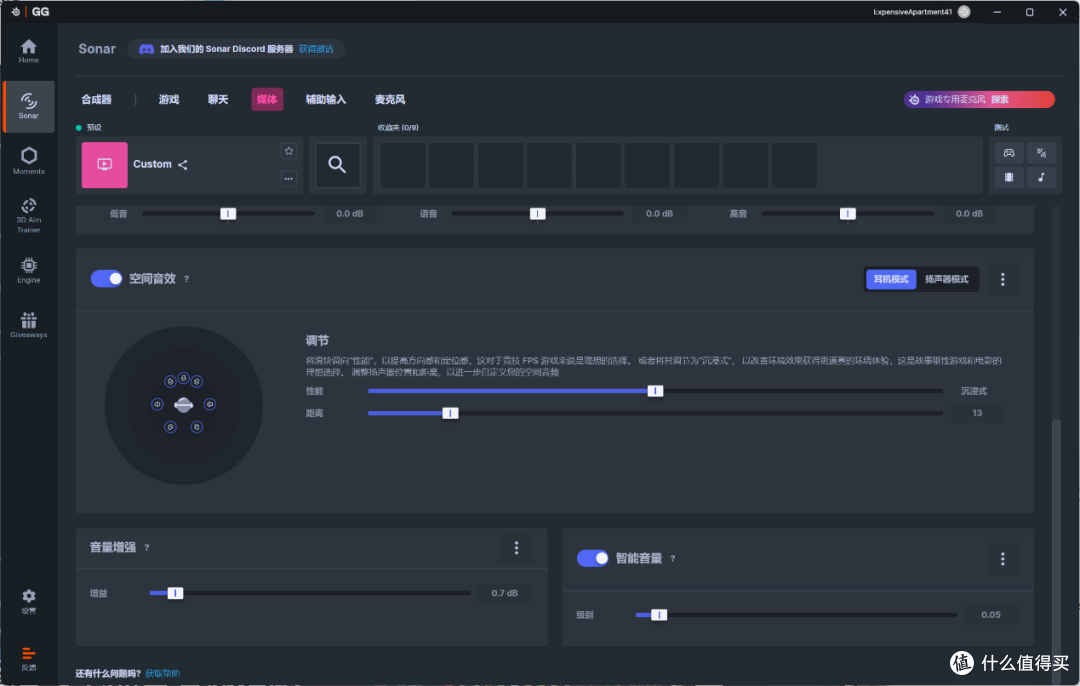
Task: Click the first empty favorites slot
Action: pyautogui.click(x=403, y=165)
